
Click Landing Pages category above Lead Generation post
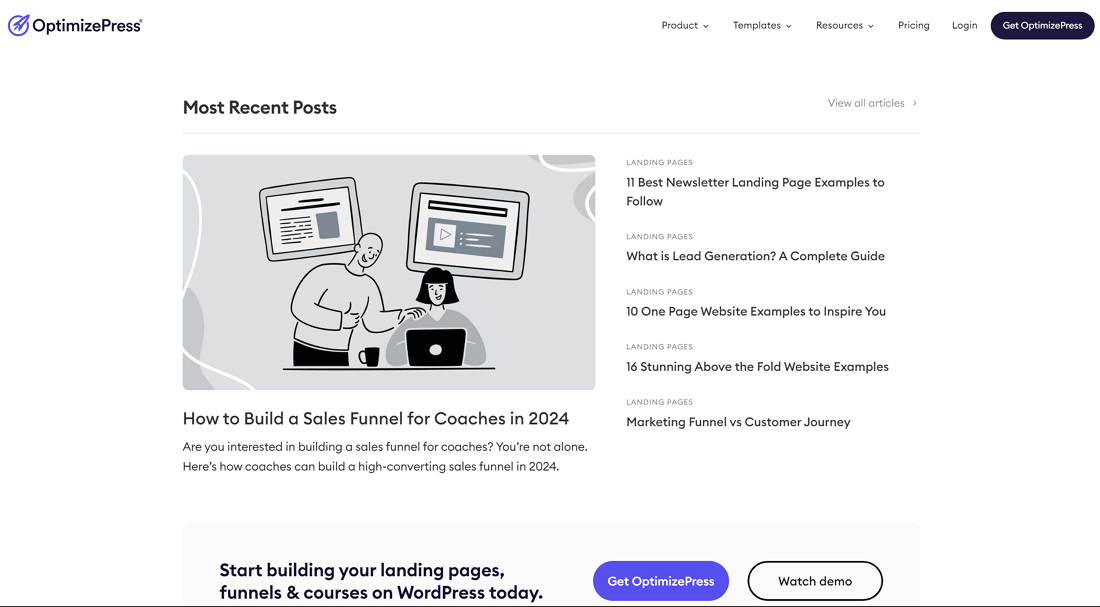pos(659,236)
